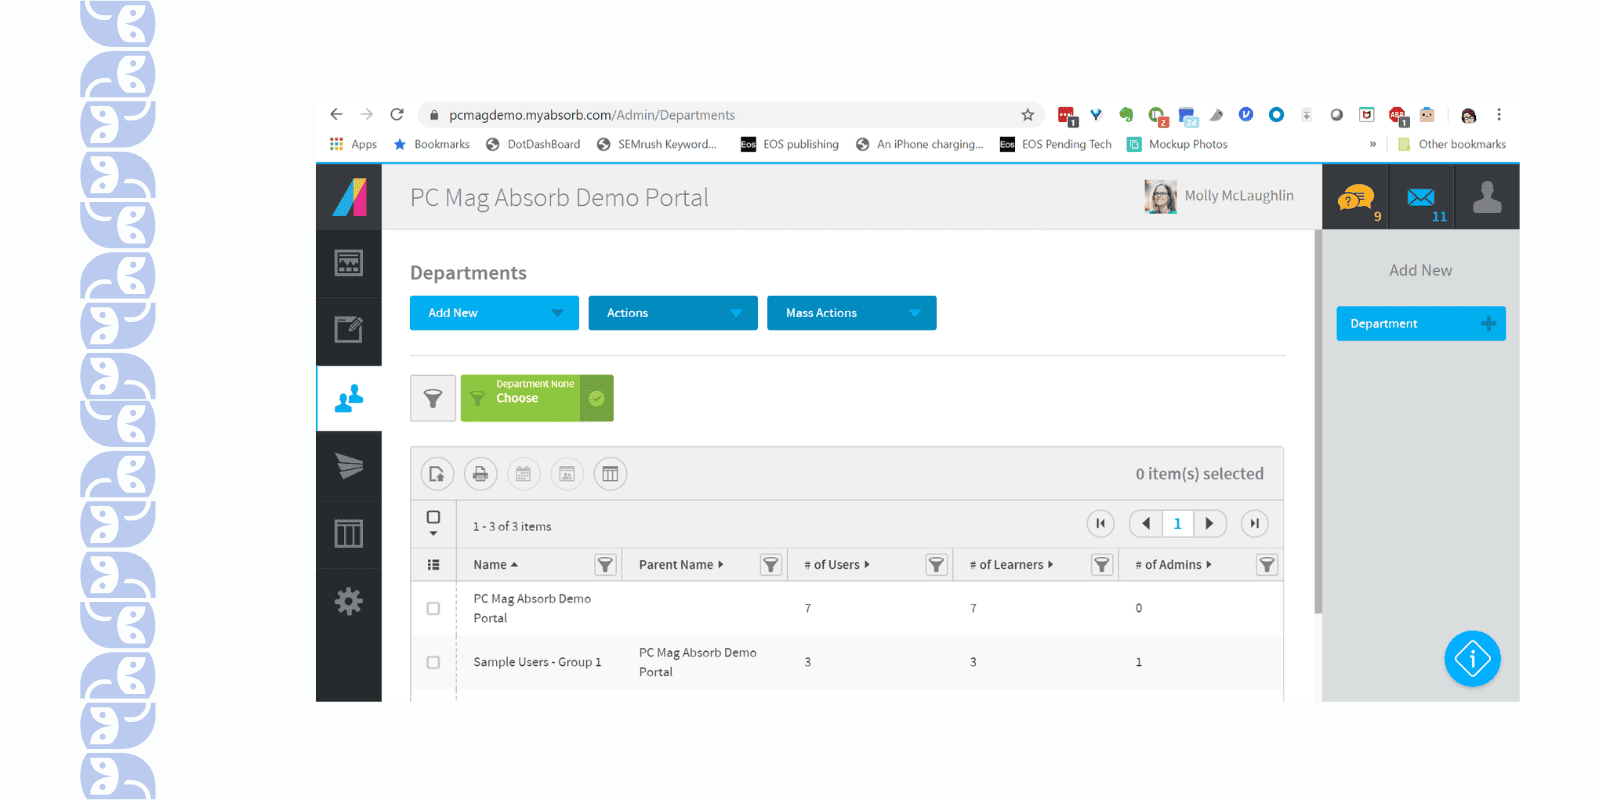Screen dimensions: 1600x800
Task: Click the display columns icon
Action: coord(610,474)
